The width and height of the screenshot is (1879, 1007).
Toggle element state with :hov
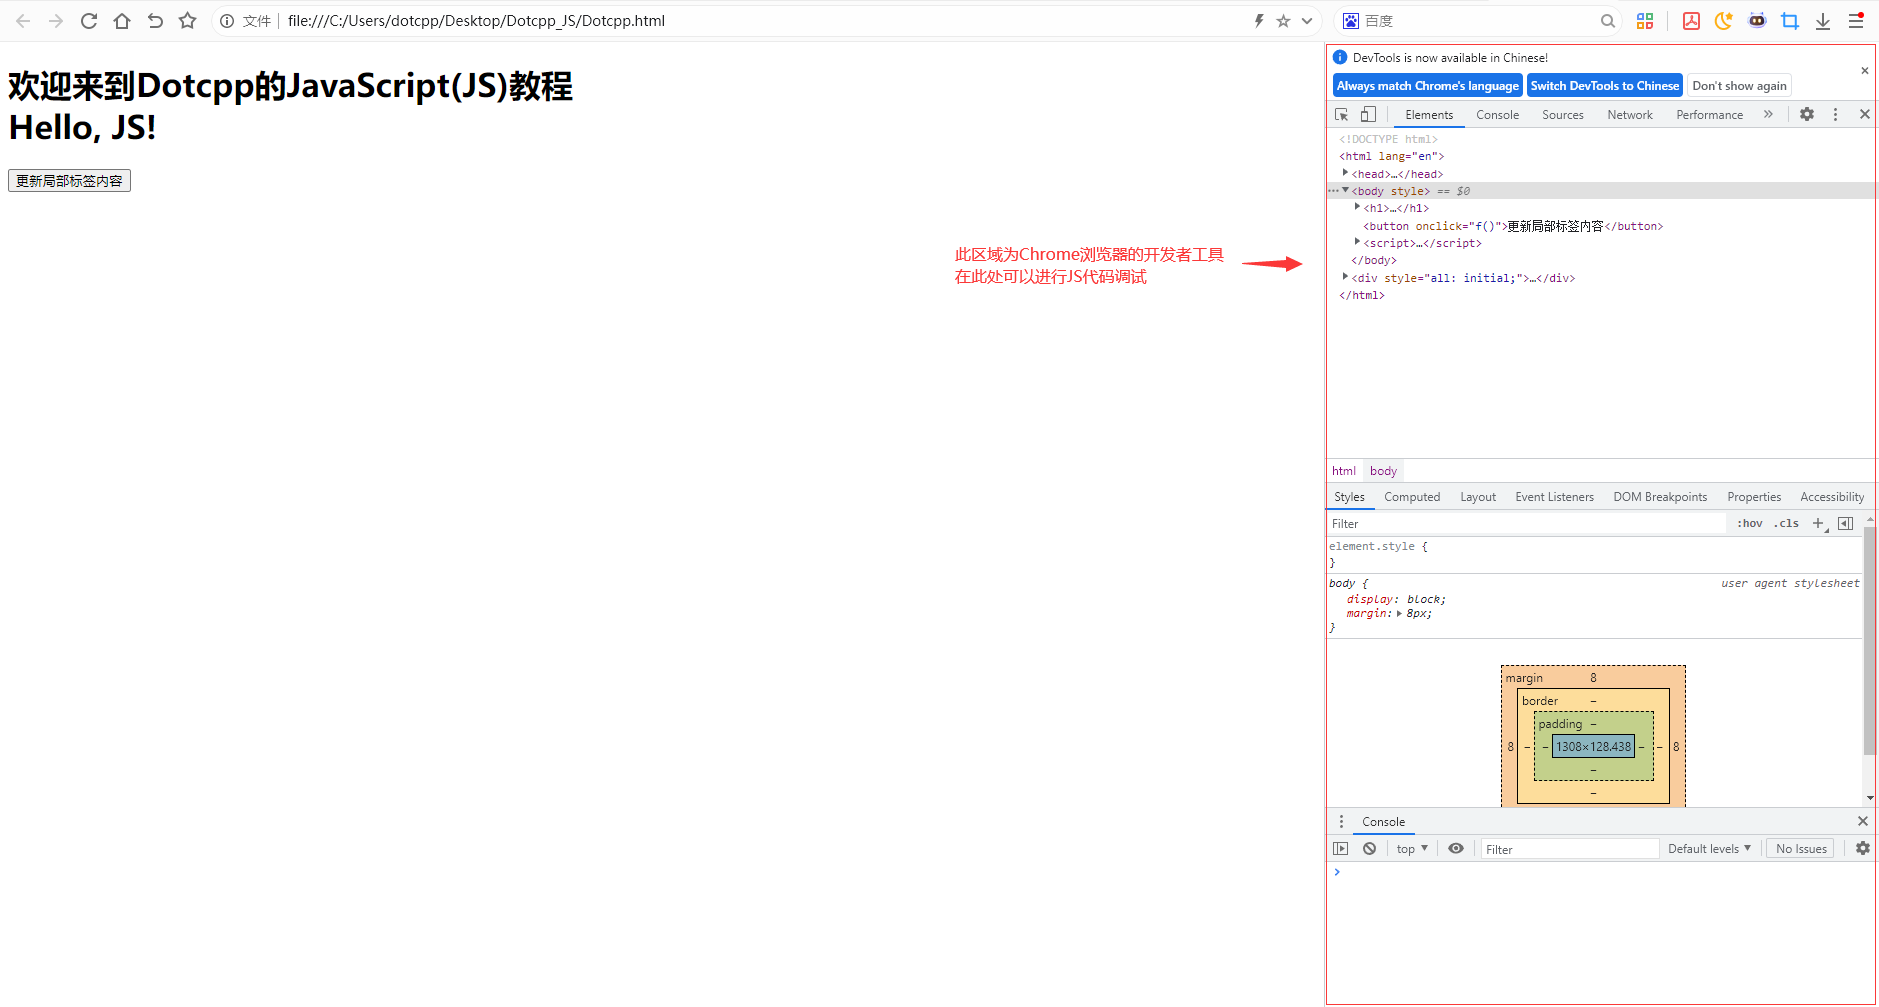(1750, 523)
